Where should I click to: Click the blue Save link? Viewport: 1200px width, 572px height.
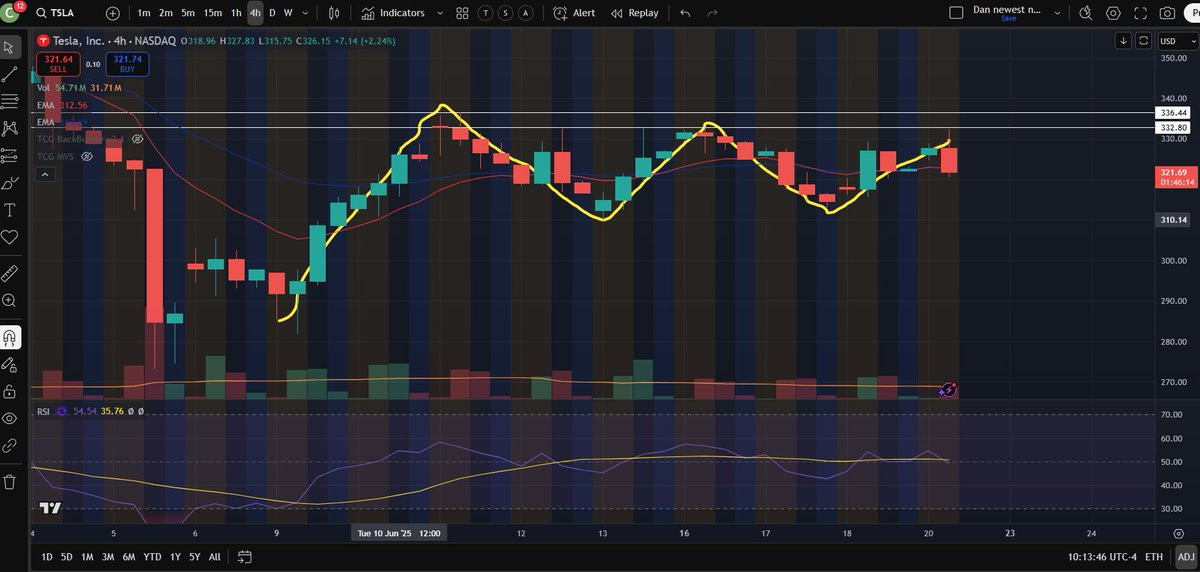(1008, 19)
